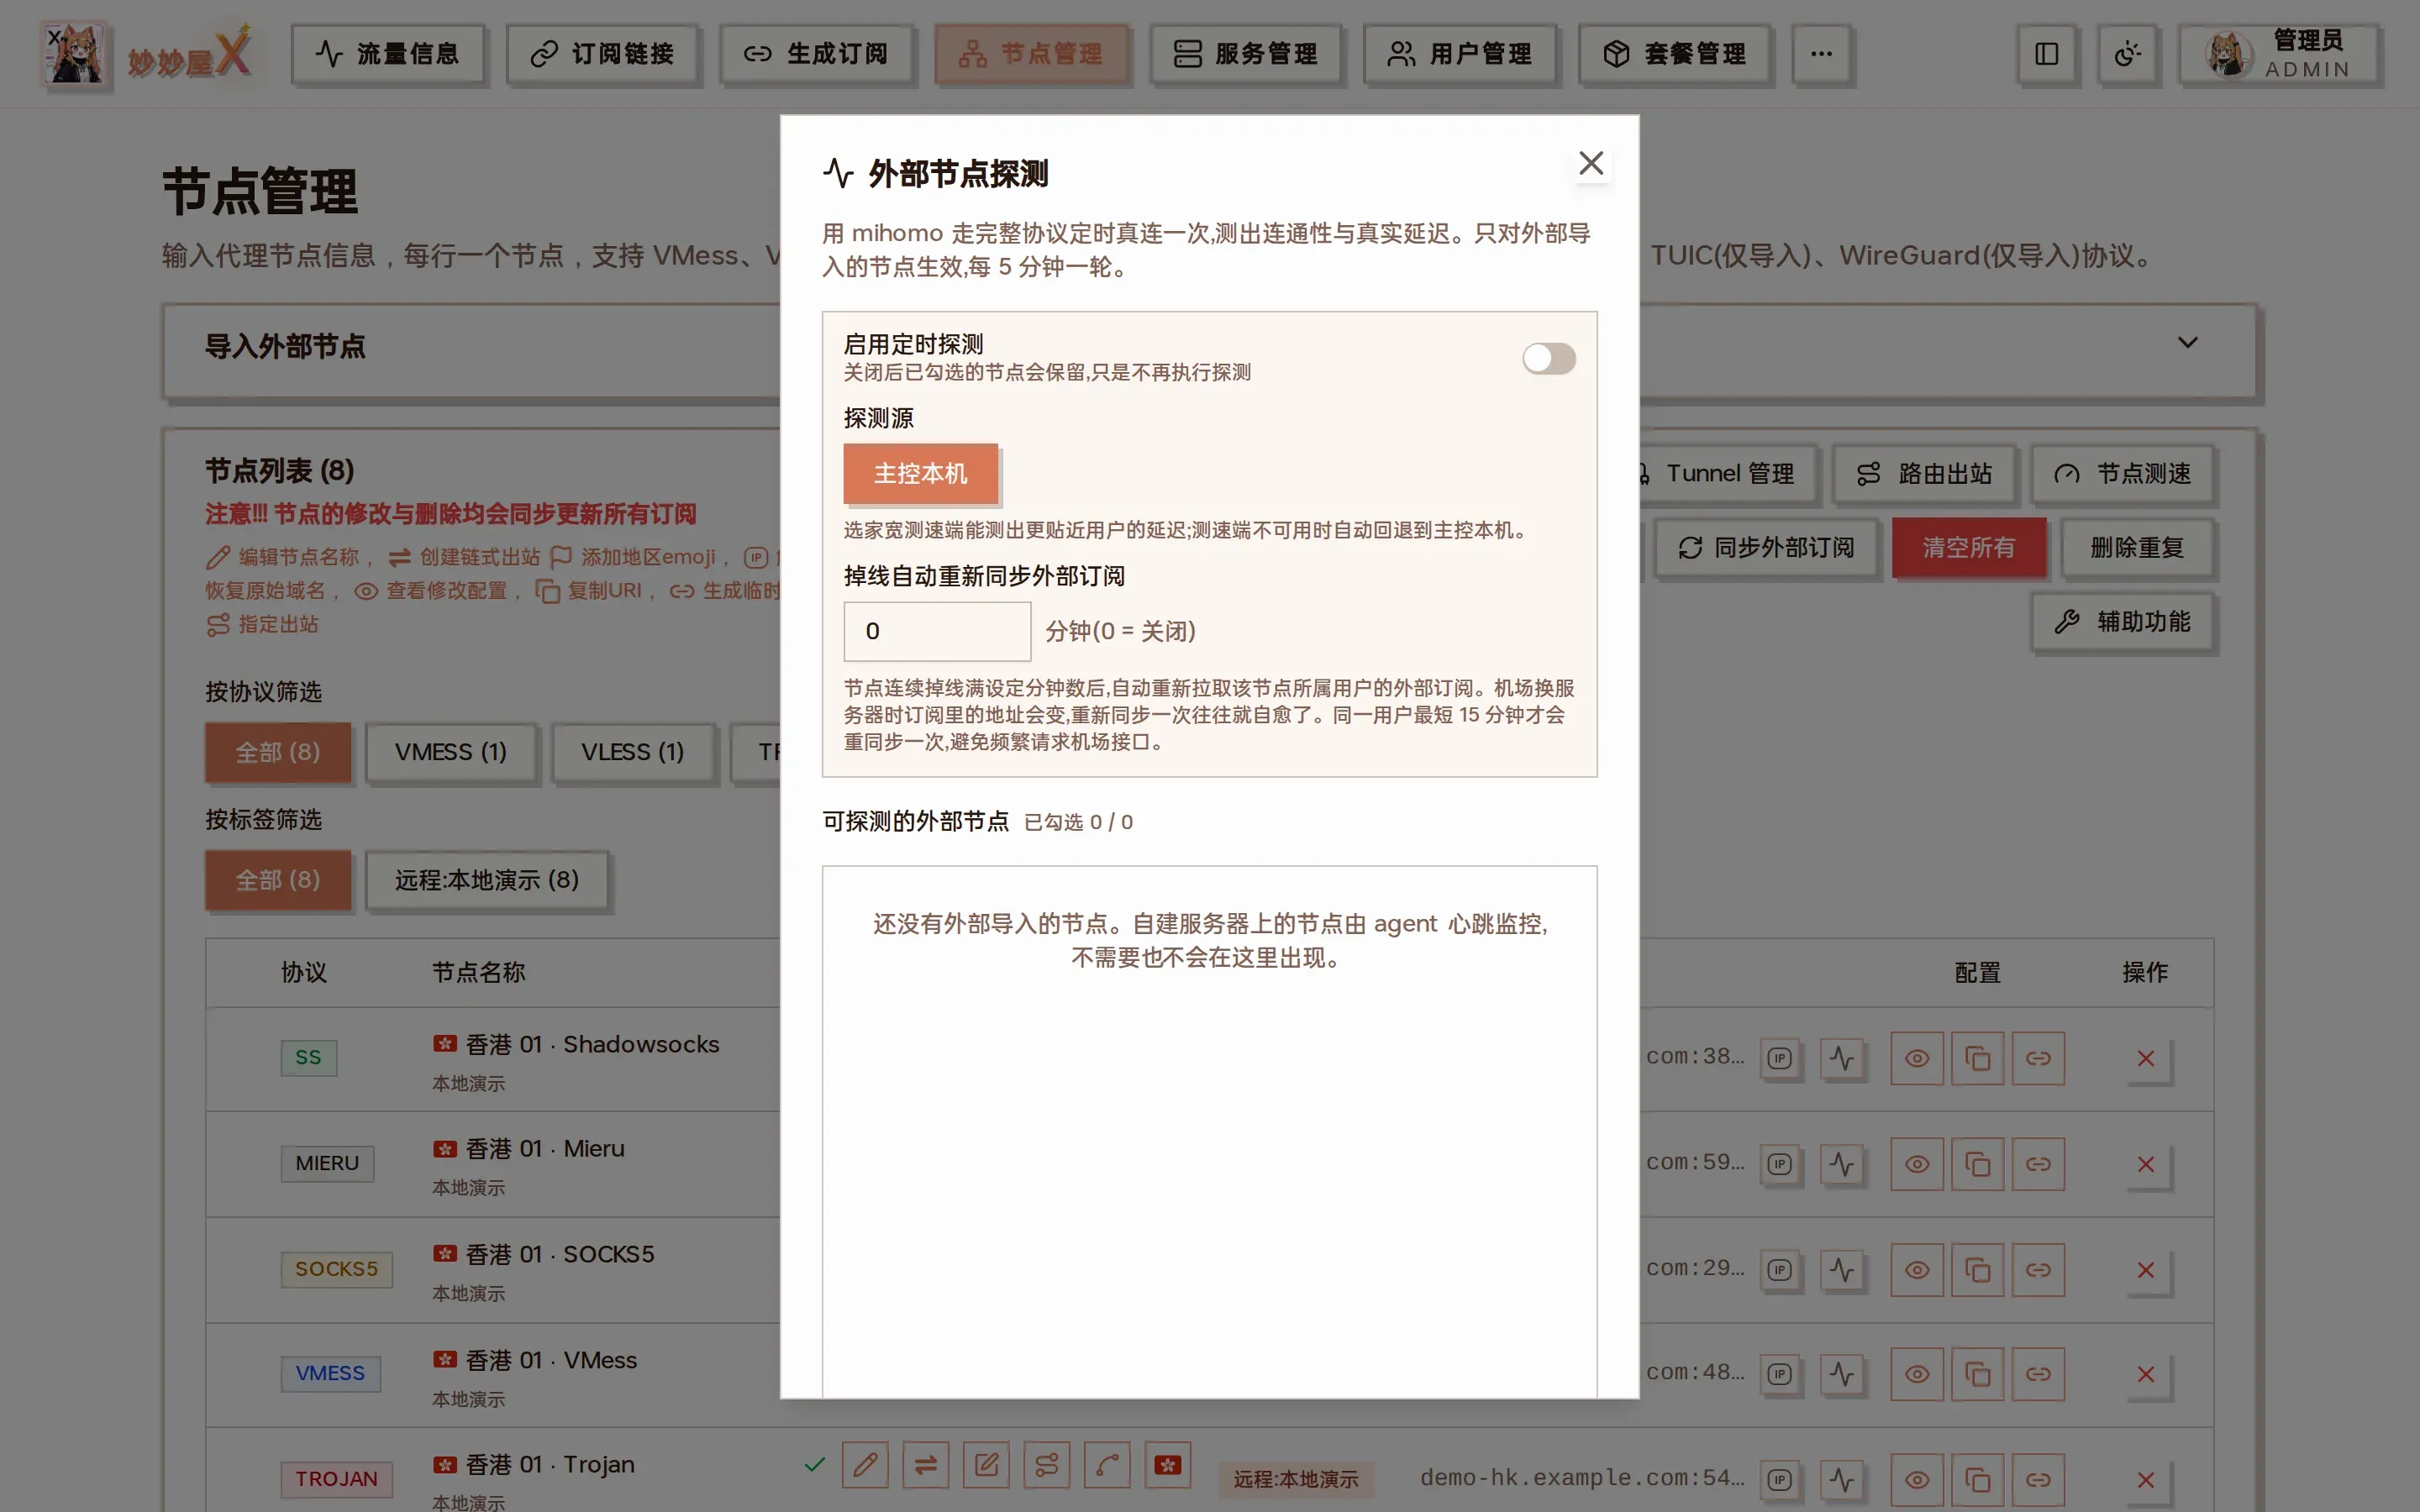
Task: Click 同步外部订阅 button
Action: [x=1766, y=548]
